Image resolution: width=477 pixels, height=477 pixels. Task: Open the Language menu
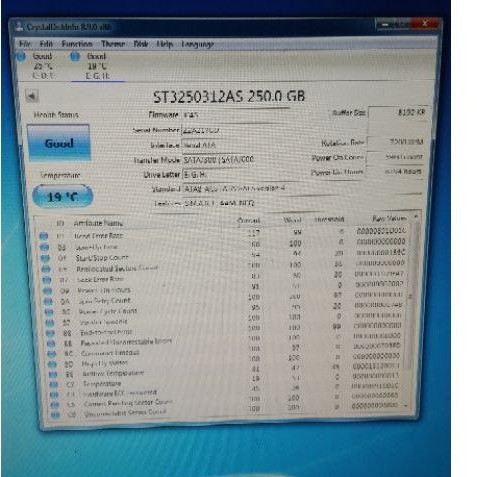(x=197, y=44)
